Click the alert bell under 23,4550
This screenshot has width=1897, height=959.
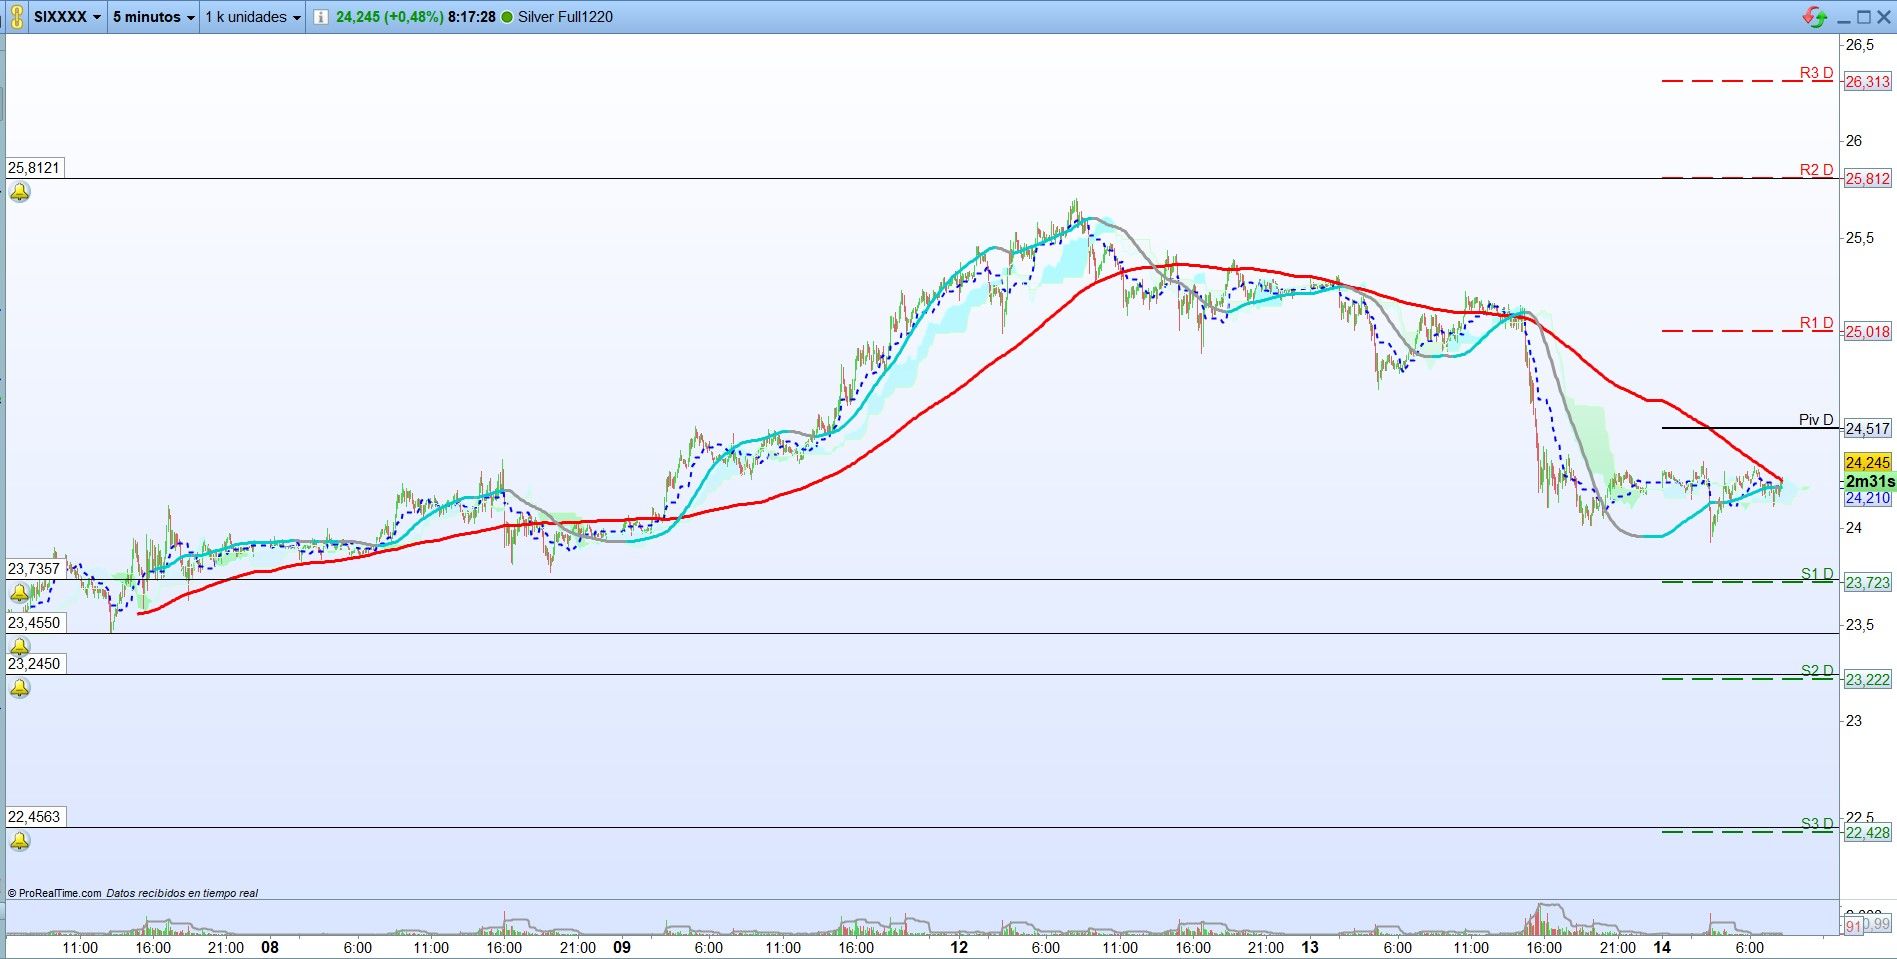point(20,647)
